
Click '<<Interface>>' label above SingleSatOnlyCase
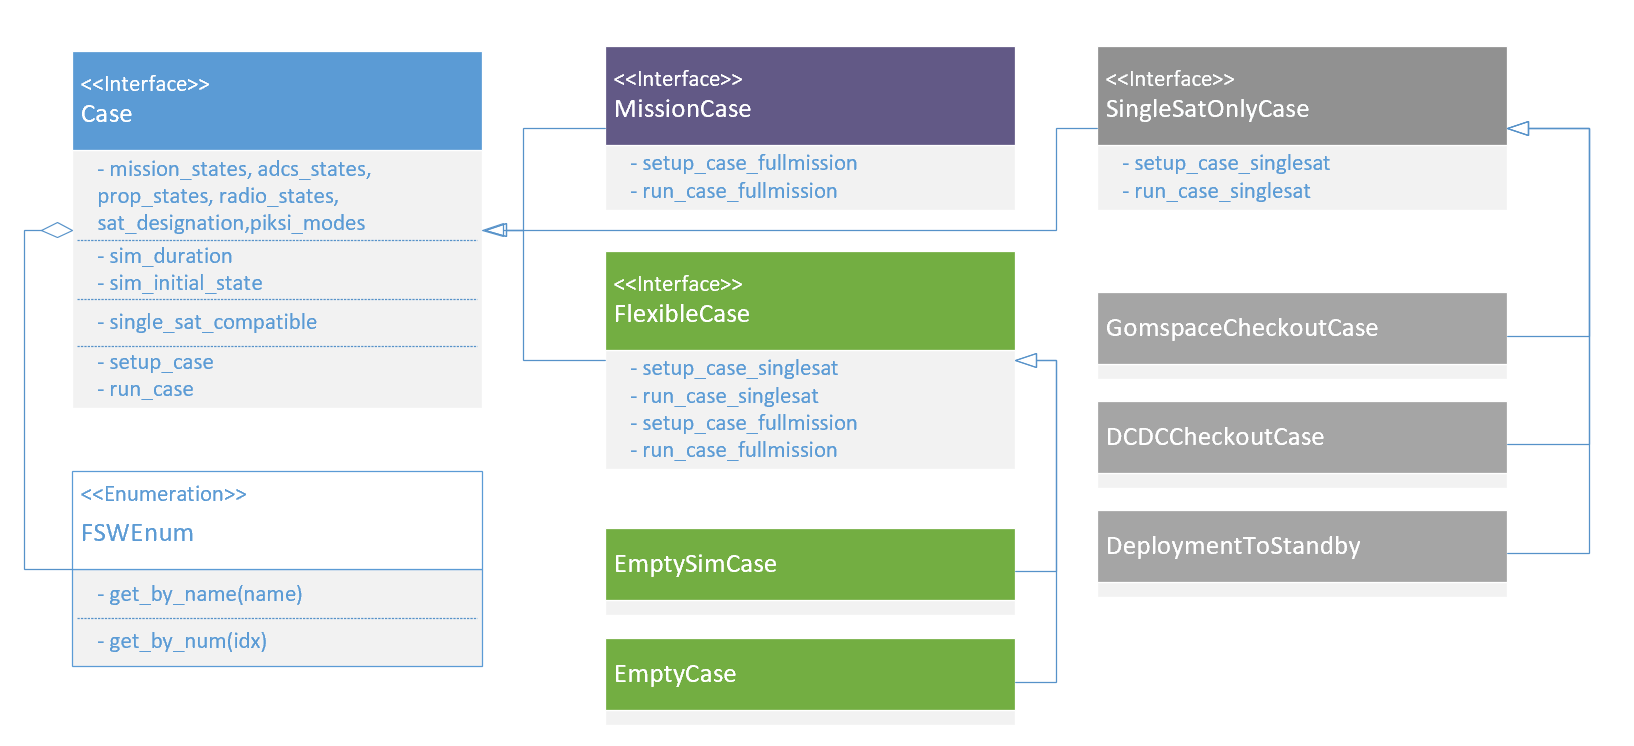(x=1170, y=79)
